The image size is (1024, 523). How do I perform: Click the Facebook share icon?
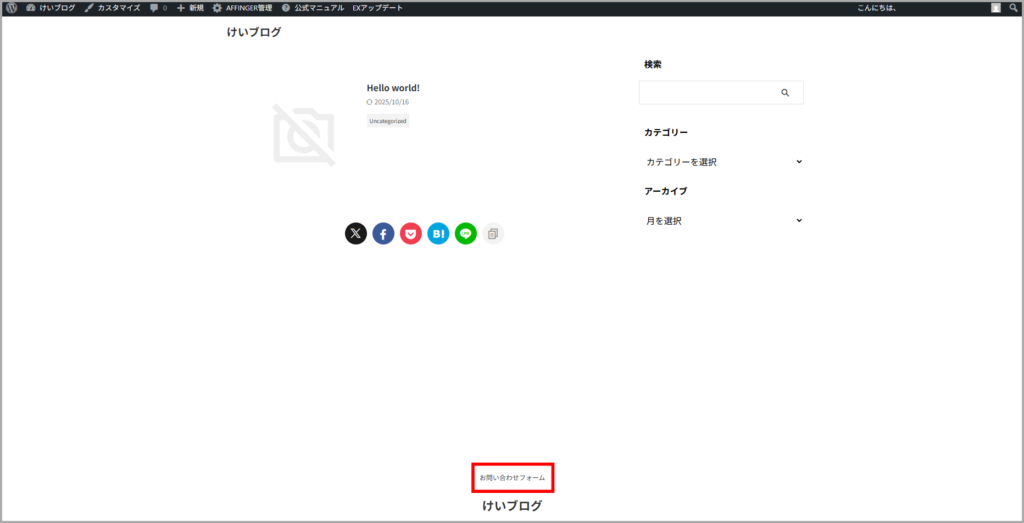383,234
